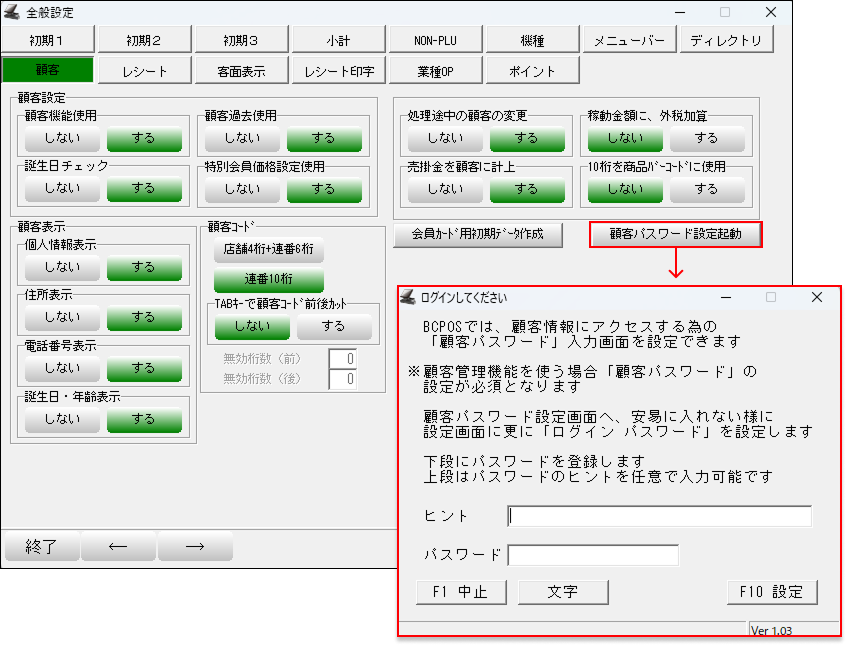
Task: Focus the パスワード input box
Action: [593, 554]
